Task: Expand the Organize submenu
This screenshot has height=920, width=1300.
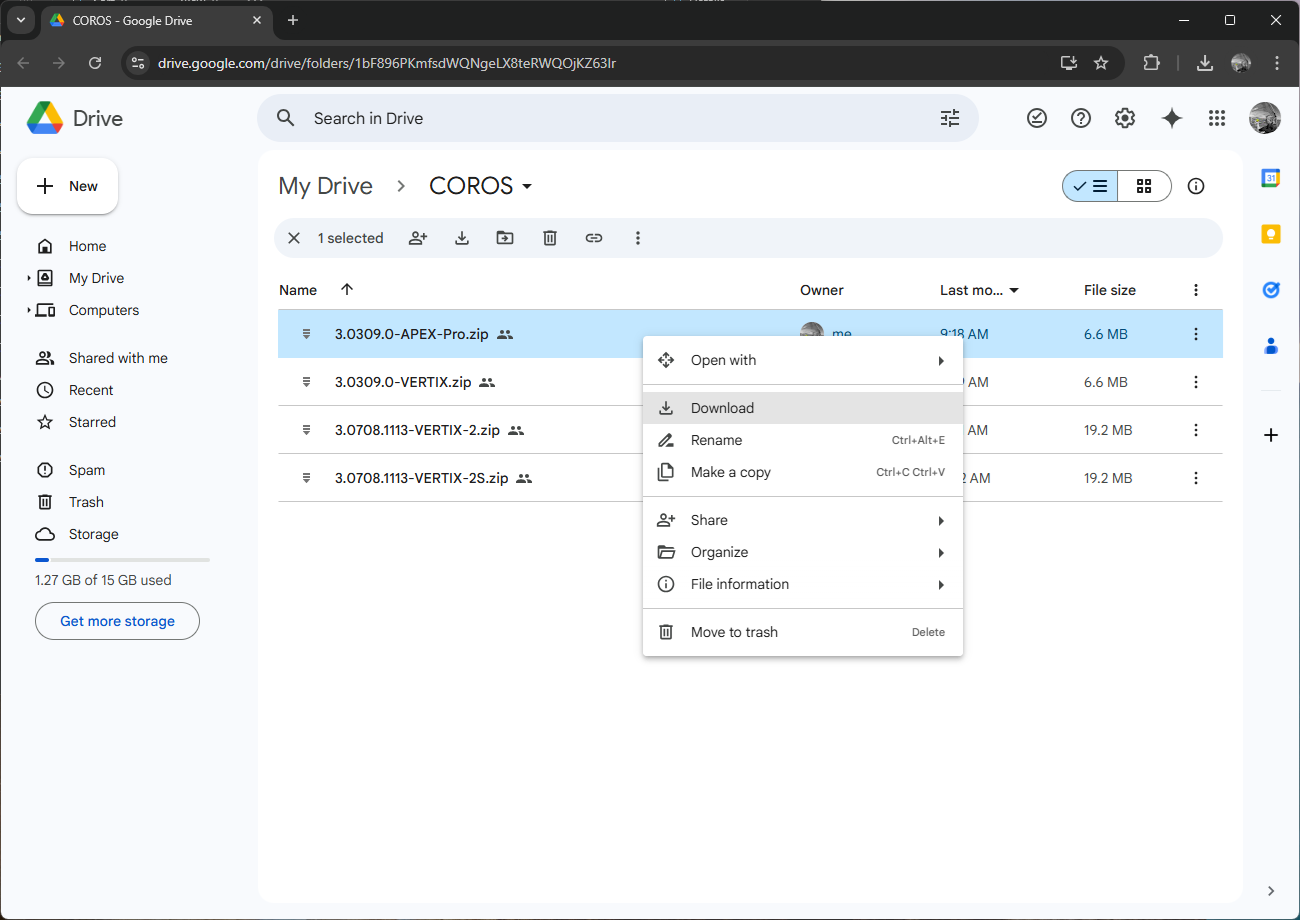Action: click(x=802, y=552)
